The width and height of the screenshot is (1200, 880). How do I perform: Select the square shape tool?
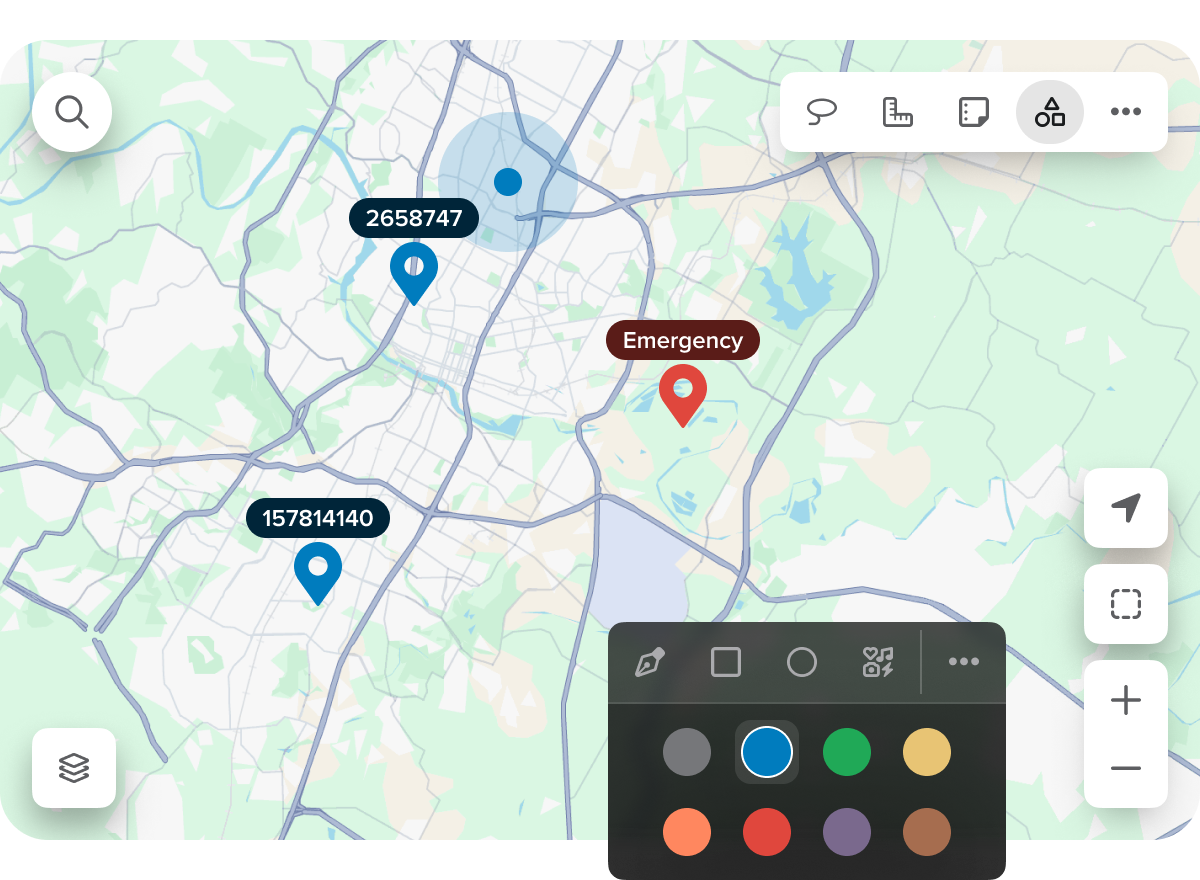(x=726, y=662)
